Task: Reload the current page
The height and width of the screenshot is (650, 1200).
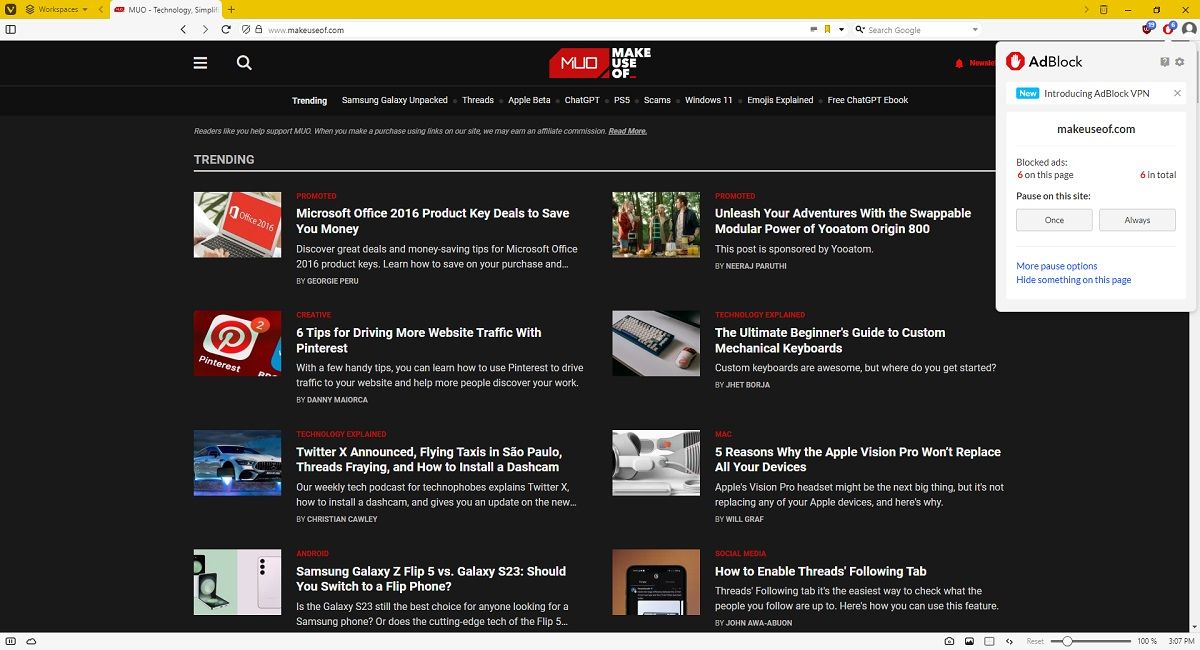Action: pyautogui.click(x=224, y=29)
